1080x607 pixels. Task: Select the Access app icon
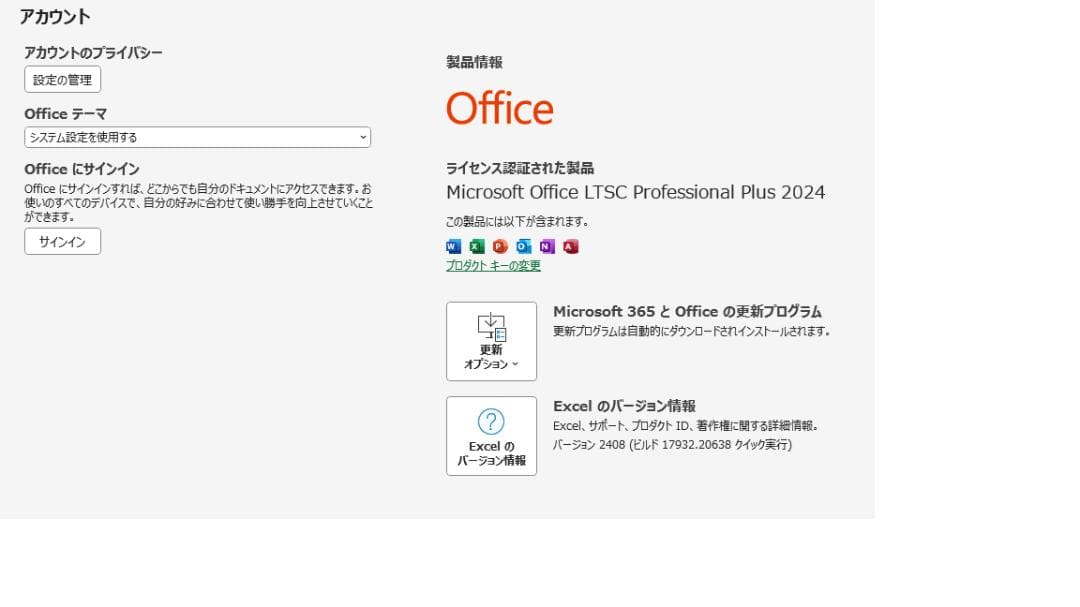click(x=570, y=246)
